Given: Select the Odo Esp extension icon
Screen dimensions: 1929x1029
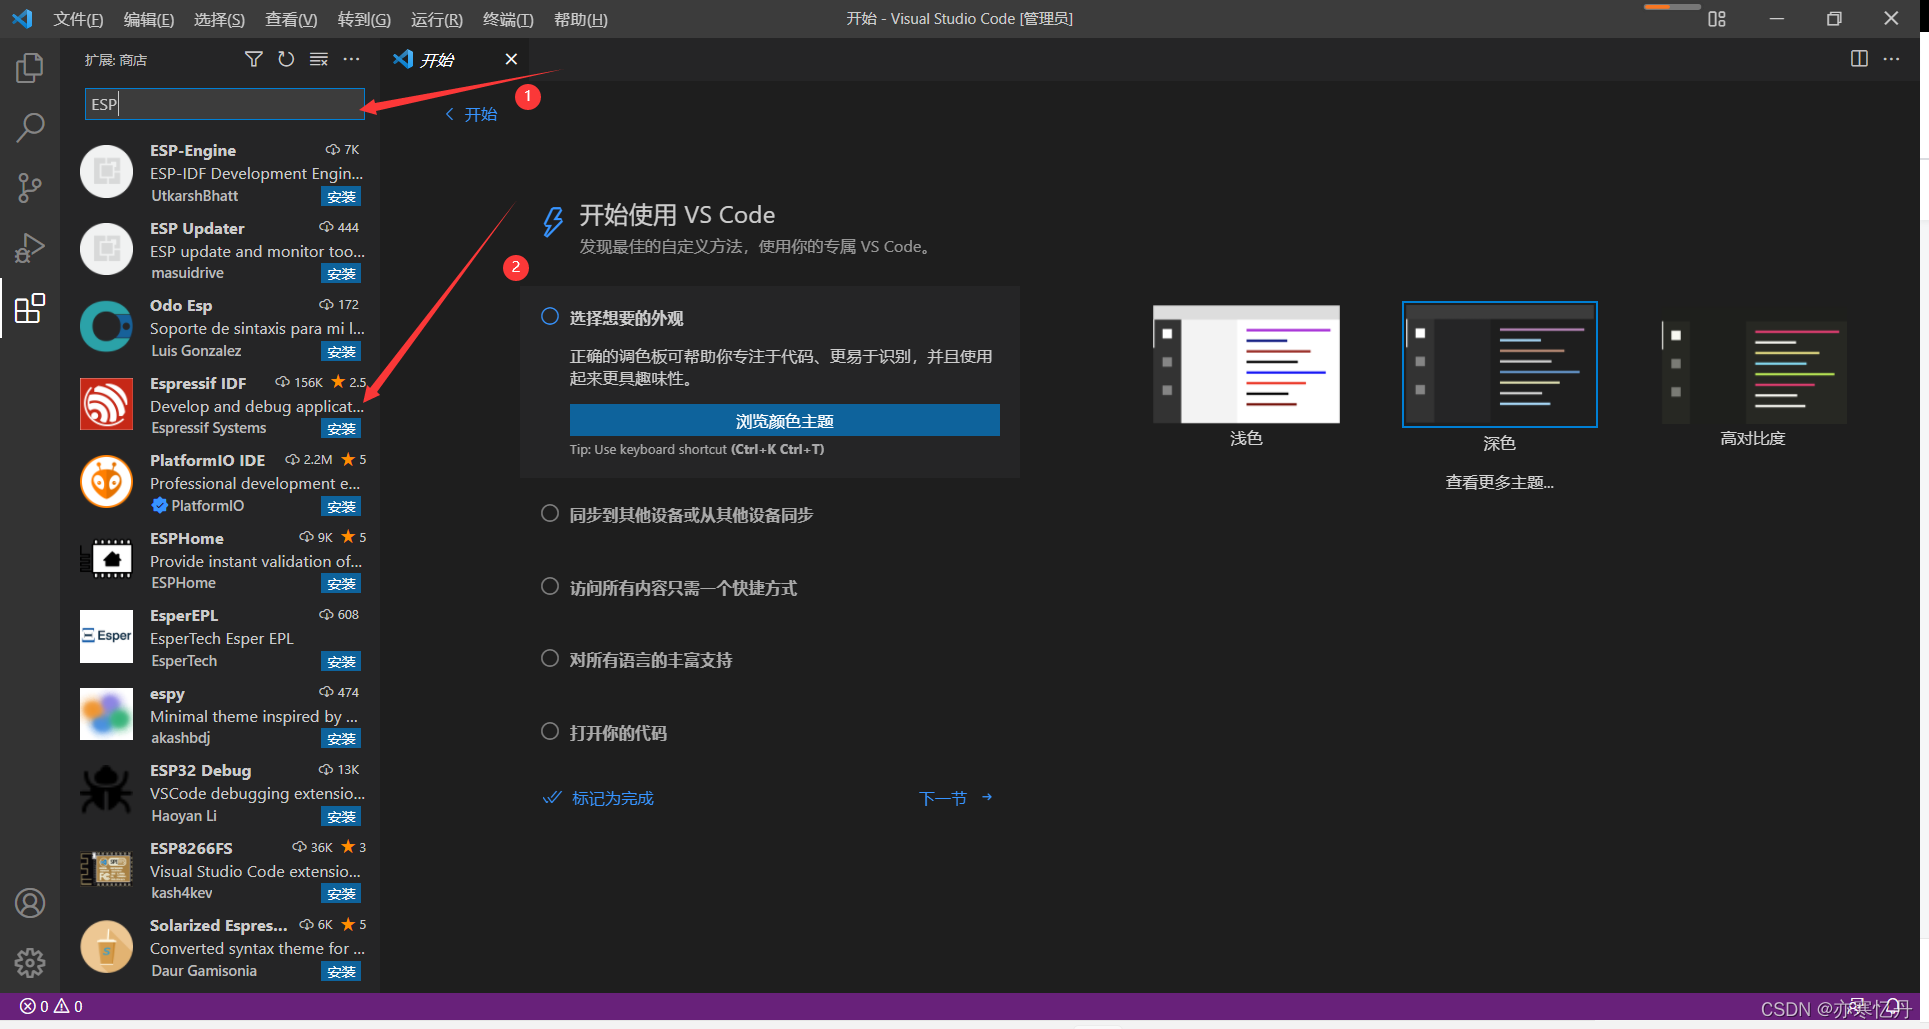Looking at the screenshot, I should pos(106,327).
